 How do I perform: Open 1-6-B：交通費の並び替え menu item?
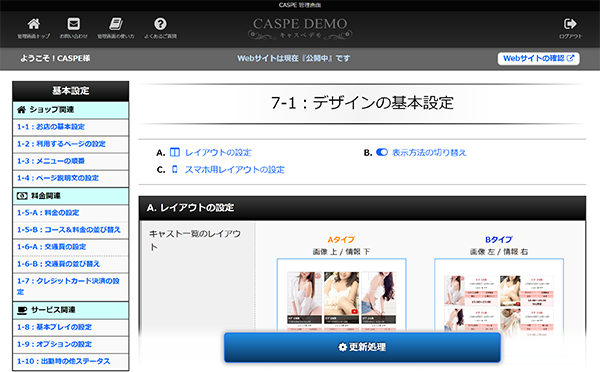click(x=71, y=264)
